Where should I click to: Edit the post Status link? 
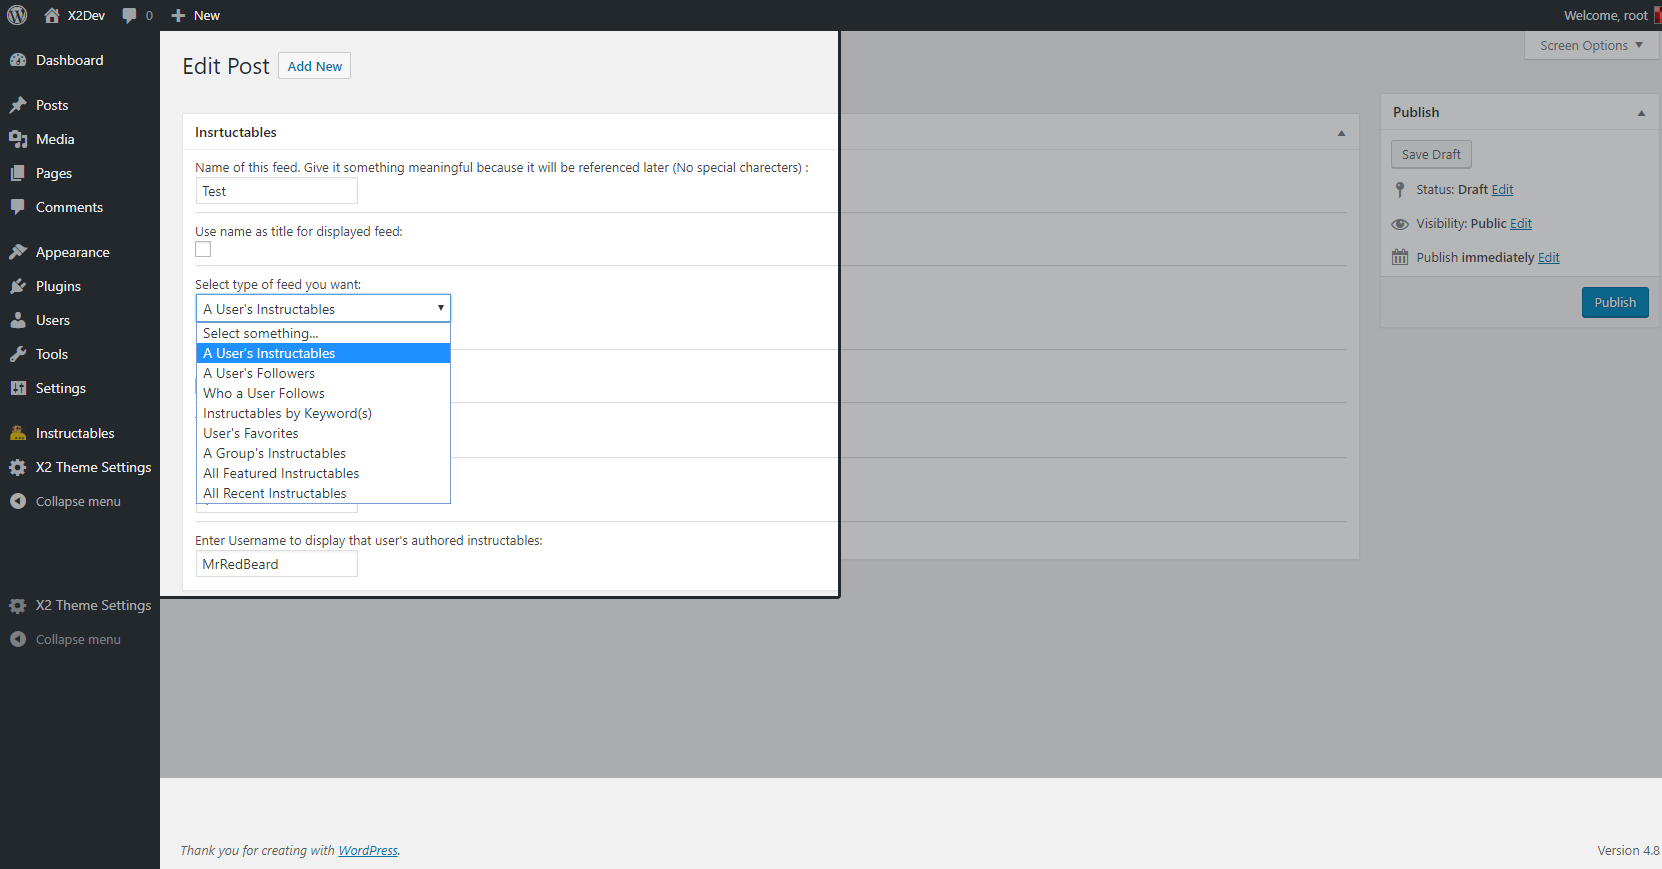(1502, 189)
